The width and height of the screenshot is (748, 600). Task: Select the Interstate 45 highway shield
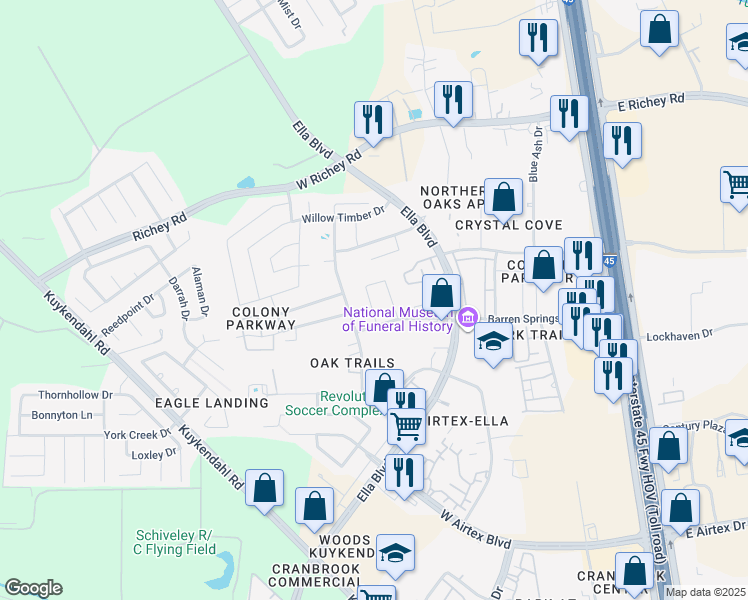[607, 261]
